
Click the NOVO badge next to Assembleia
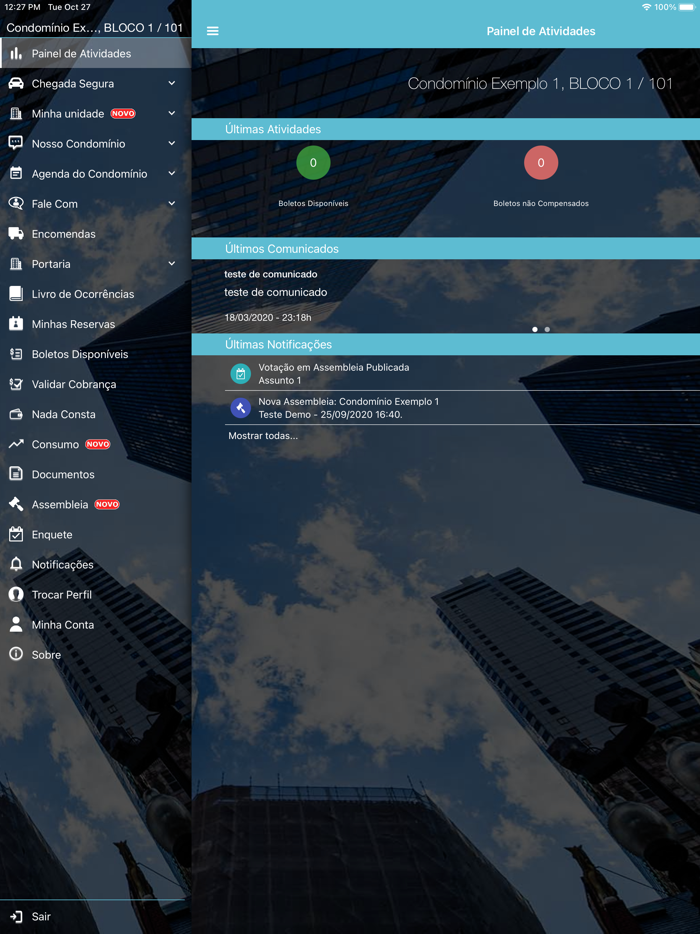point(107,505)
